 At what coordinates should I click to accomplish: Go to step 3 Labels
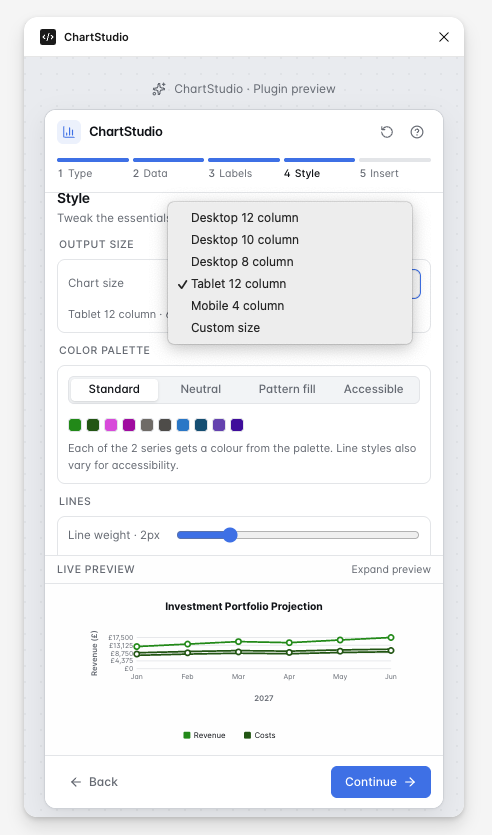[244, 168]
